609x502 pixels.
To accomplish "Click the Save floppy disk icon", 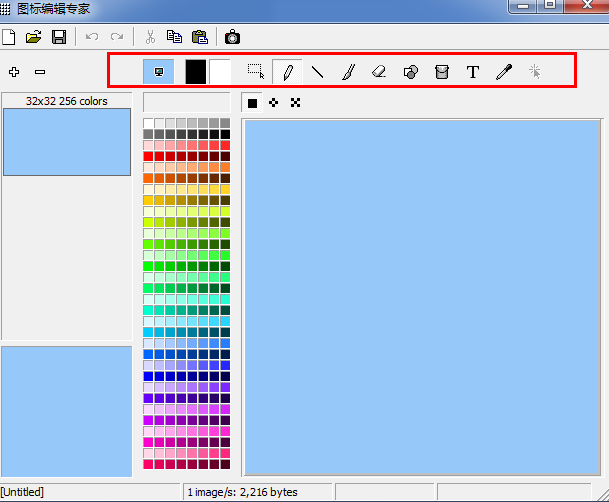I will [59, 37].
